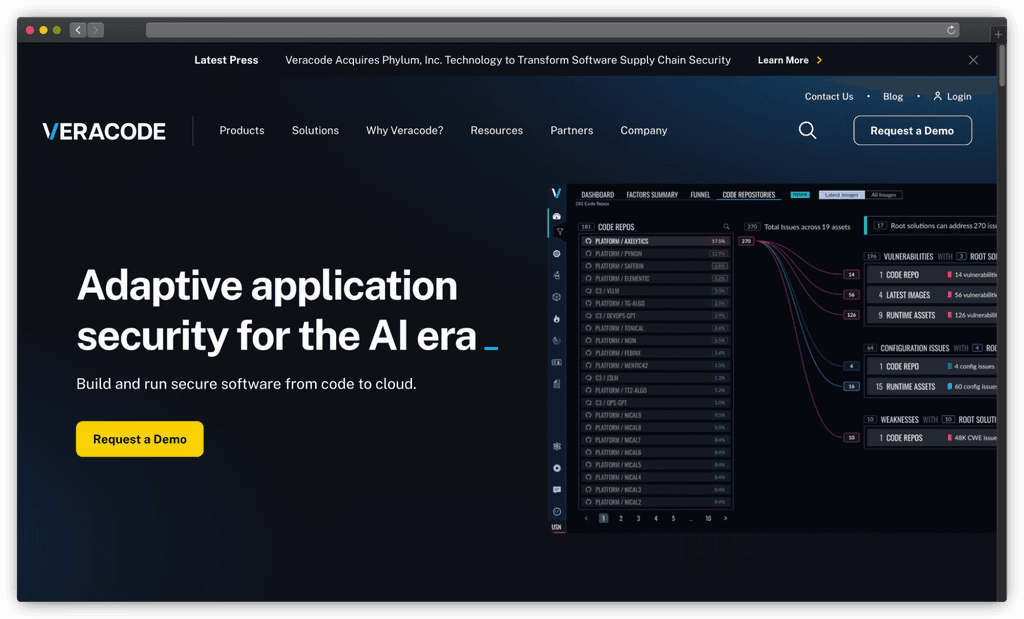Switch to the Funnel tab
The height and width of the screenshot is (619, 1024).
point(700,194)
